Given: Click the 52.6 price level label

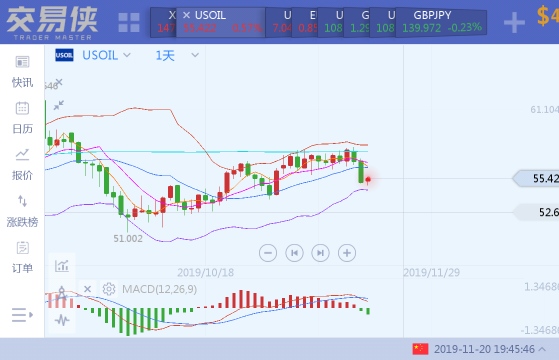Looking at the screenshot, I should click(537, 212).
